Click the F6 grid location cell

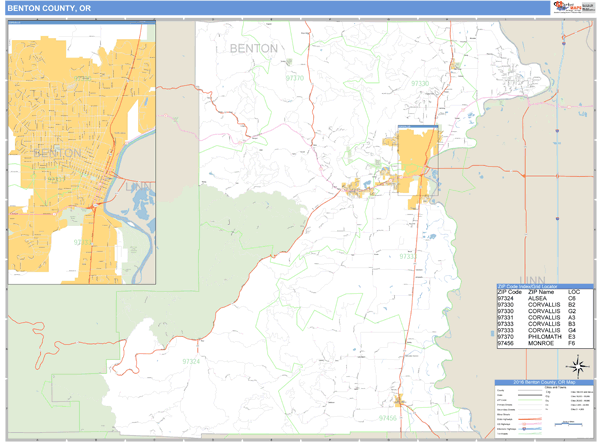(x=571, y=343)
